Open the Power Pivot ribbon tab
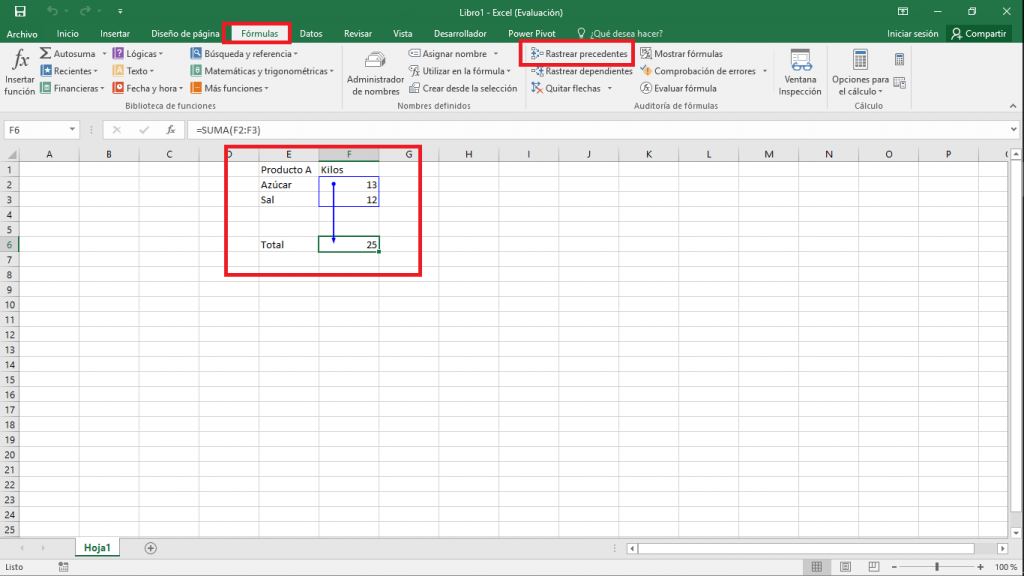The height and width of the screenshot is (576, 1024). [531, 33]
